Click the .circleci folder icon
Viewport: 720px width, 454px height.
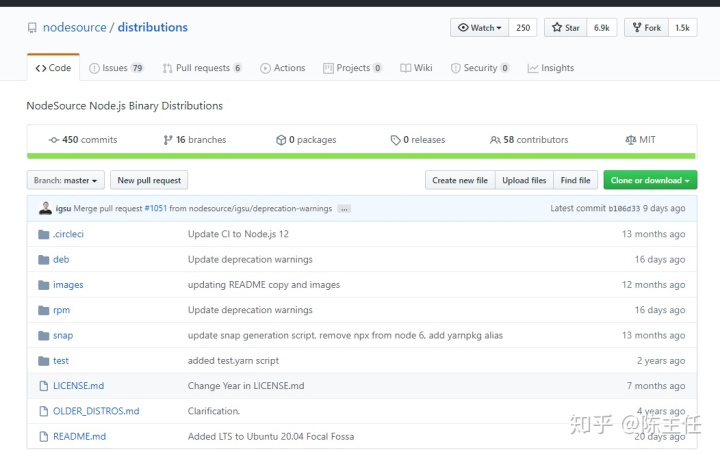point(44,235)
